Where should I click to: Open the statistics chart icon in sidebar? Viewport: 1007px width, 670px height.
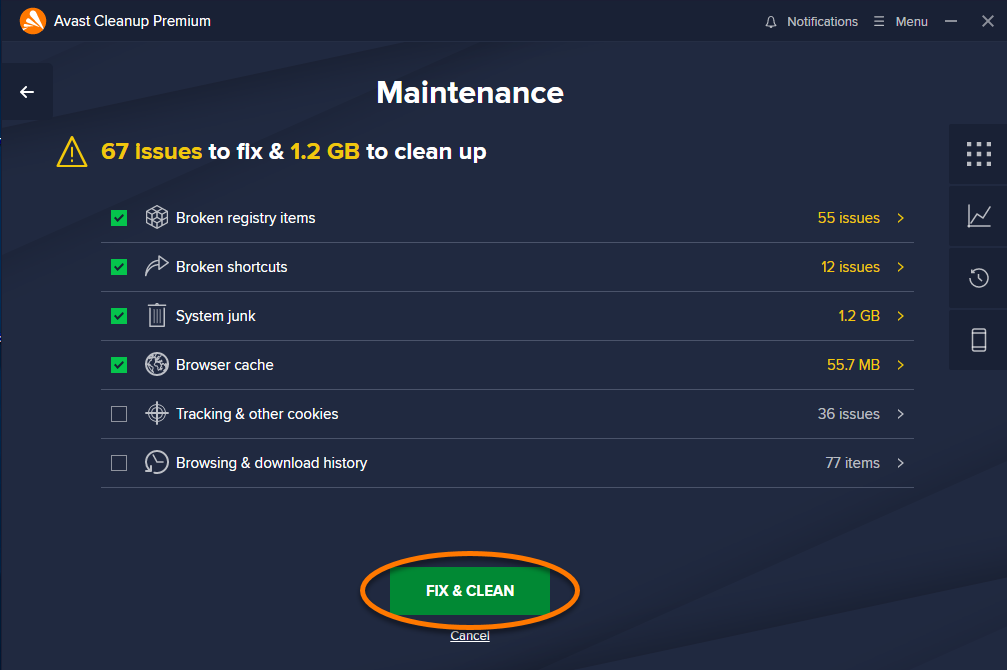pos(979,216)
